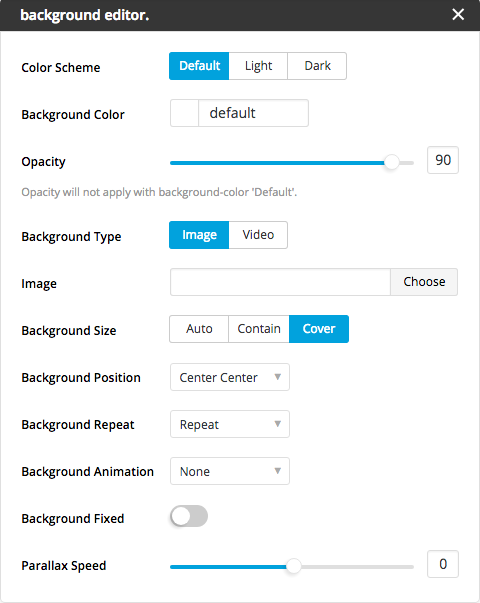
Task: Select the Light color scheme
Action: coord(258,66)
